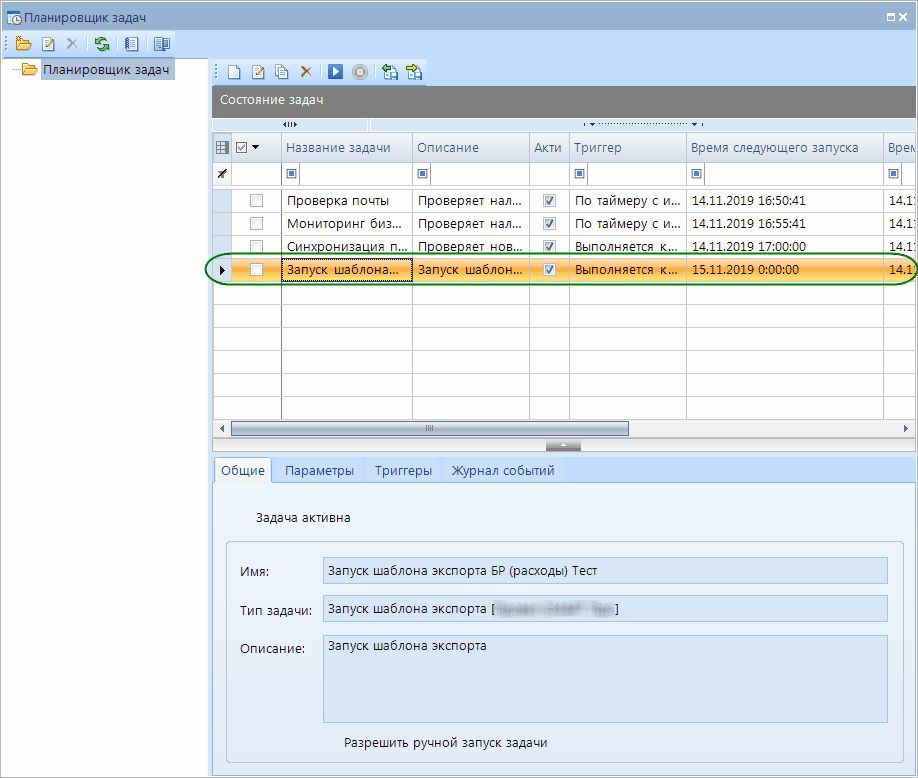Run the task with blue play icon
918x778 pixels.
pyautogui.click(x=336, y=72)
